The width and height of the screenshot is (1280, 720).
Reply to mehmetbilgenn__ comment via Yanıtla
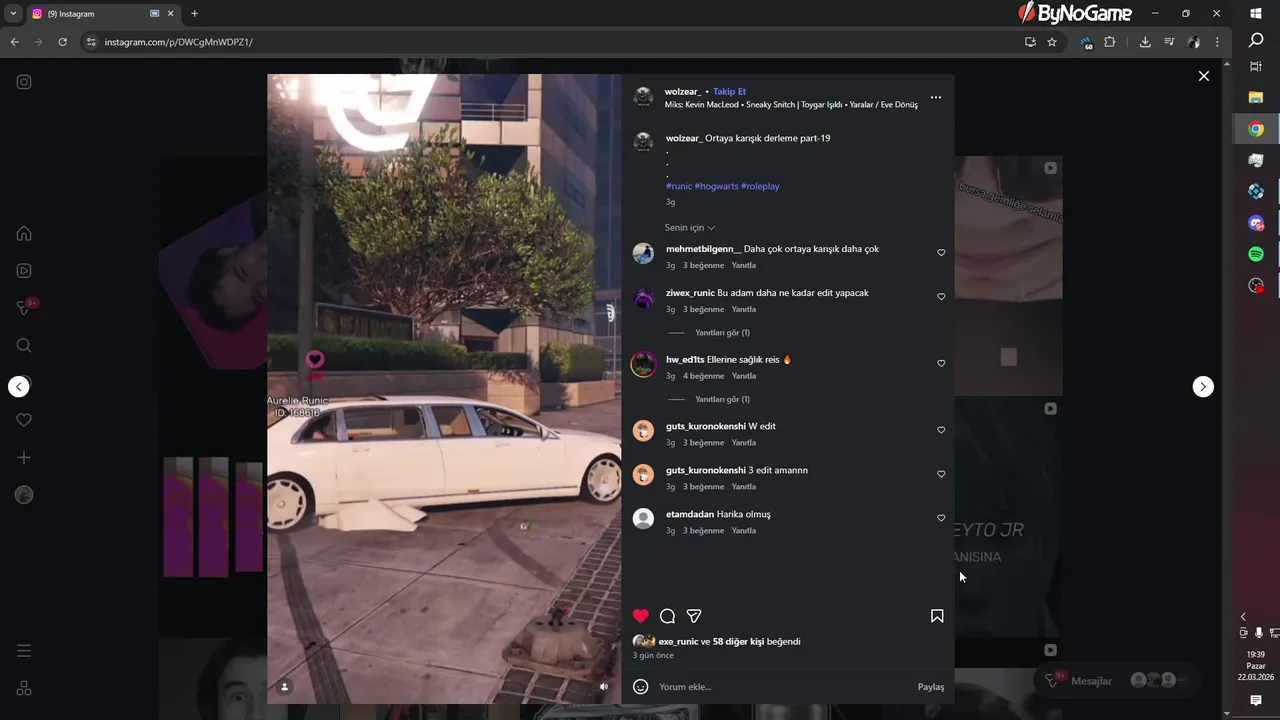point(744,266)
